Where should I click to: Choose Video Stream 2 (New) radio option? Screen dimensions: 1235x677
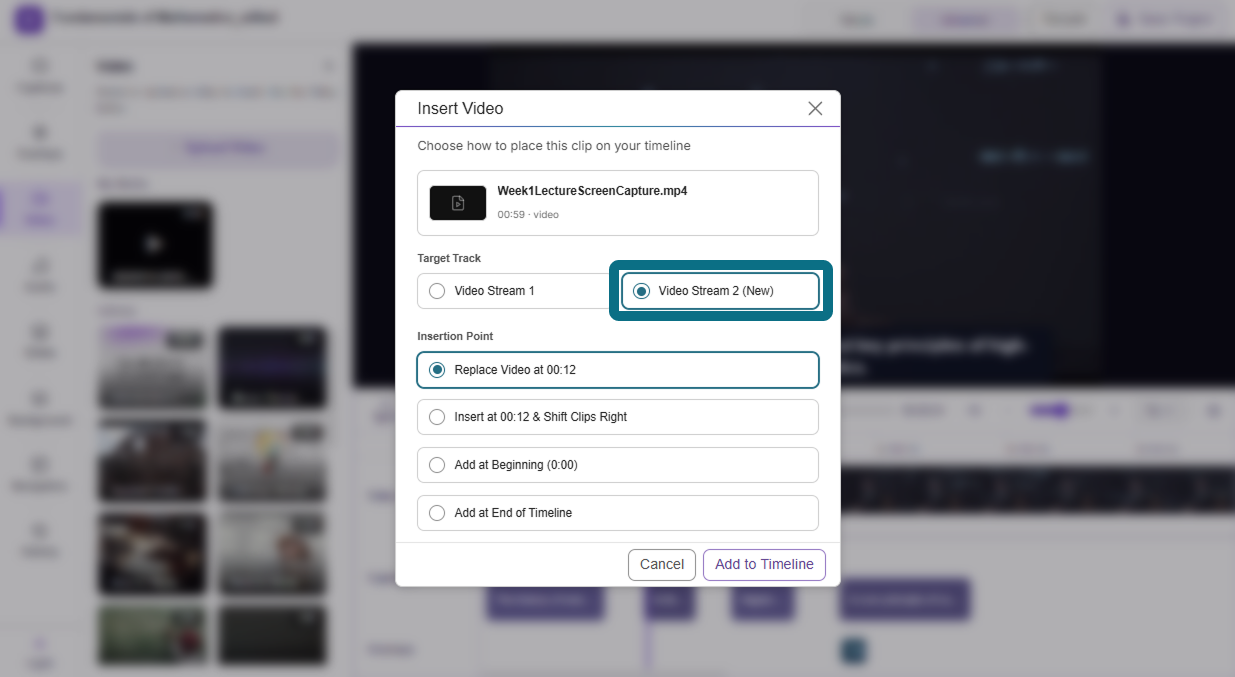[720, 291]
